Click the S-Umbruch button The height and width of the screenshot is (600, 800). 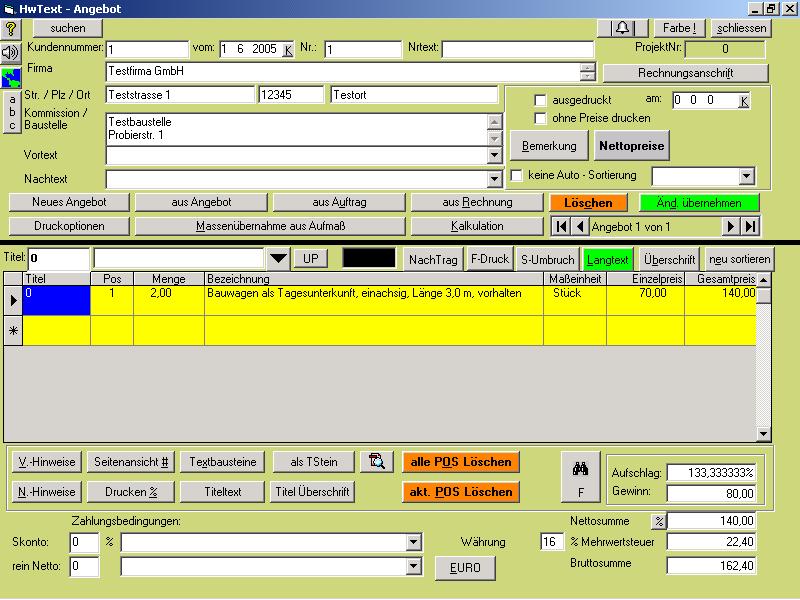pos(547,259)
